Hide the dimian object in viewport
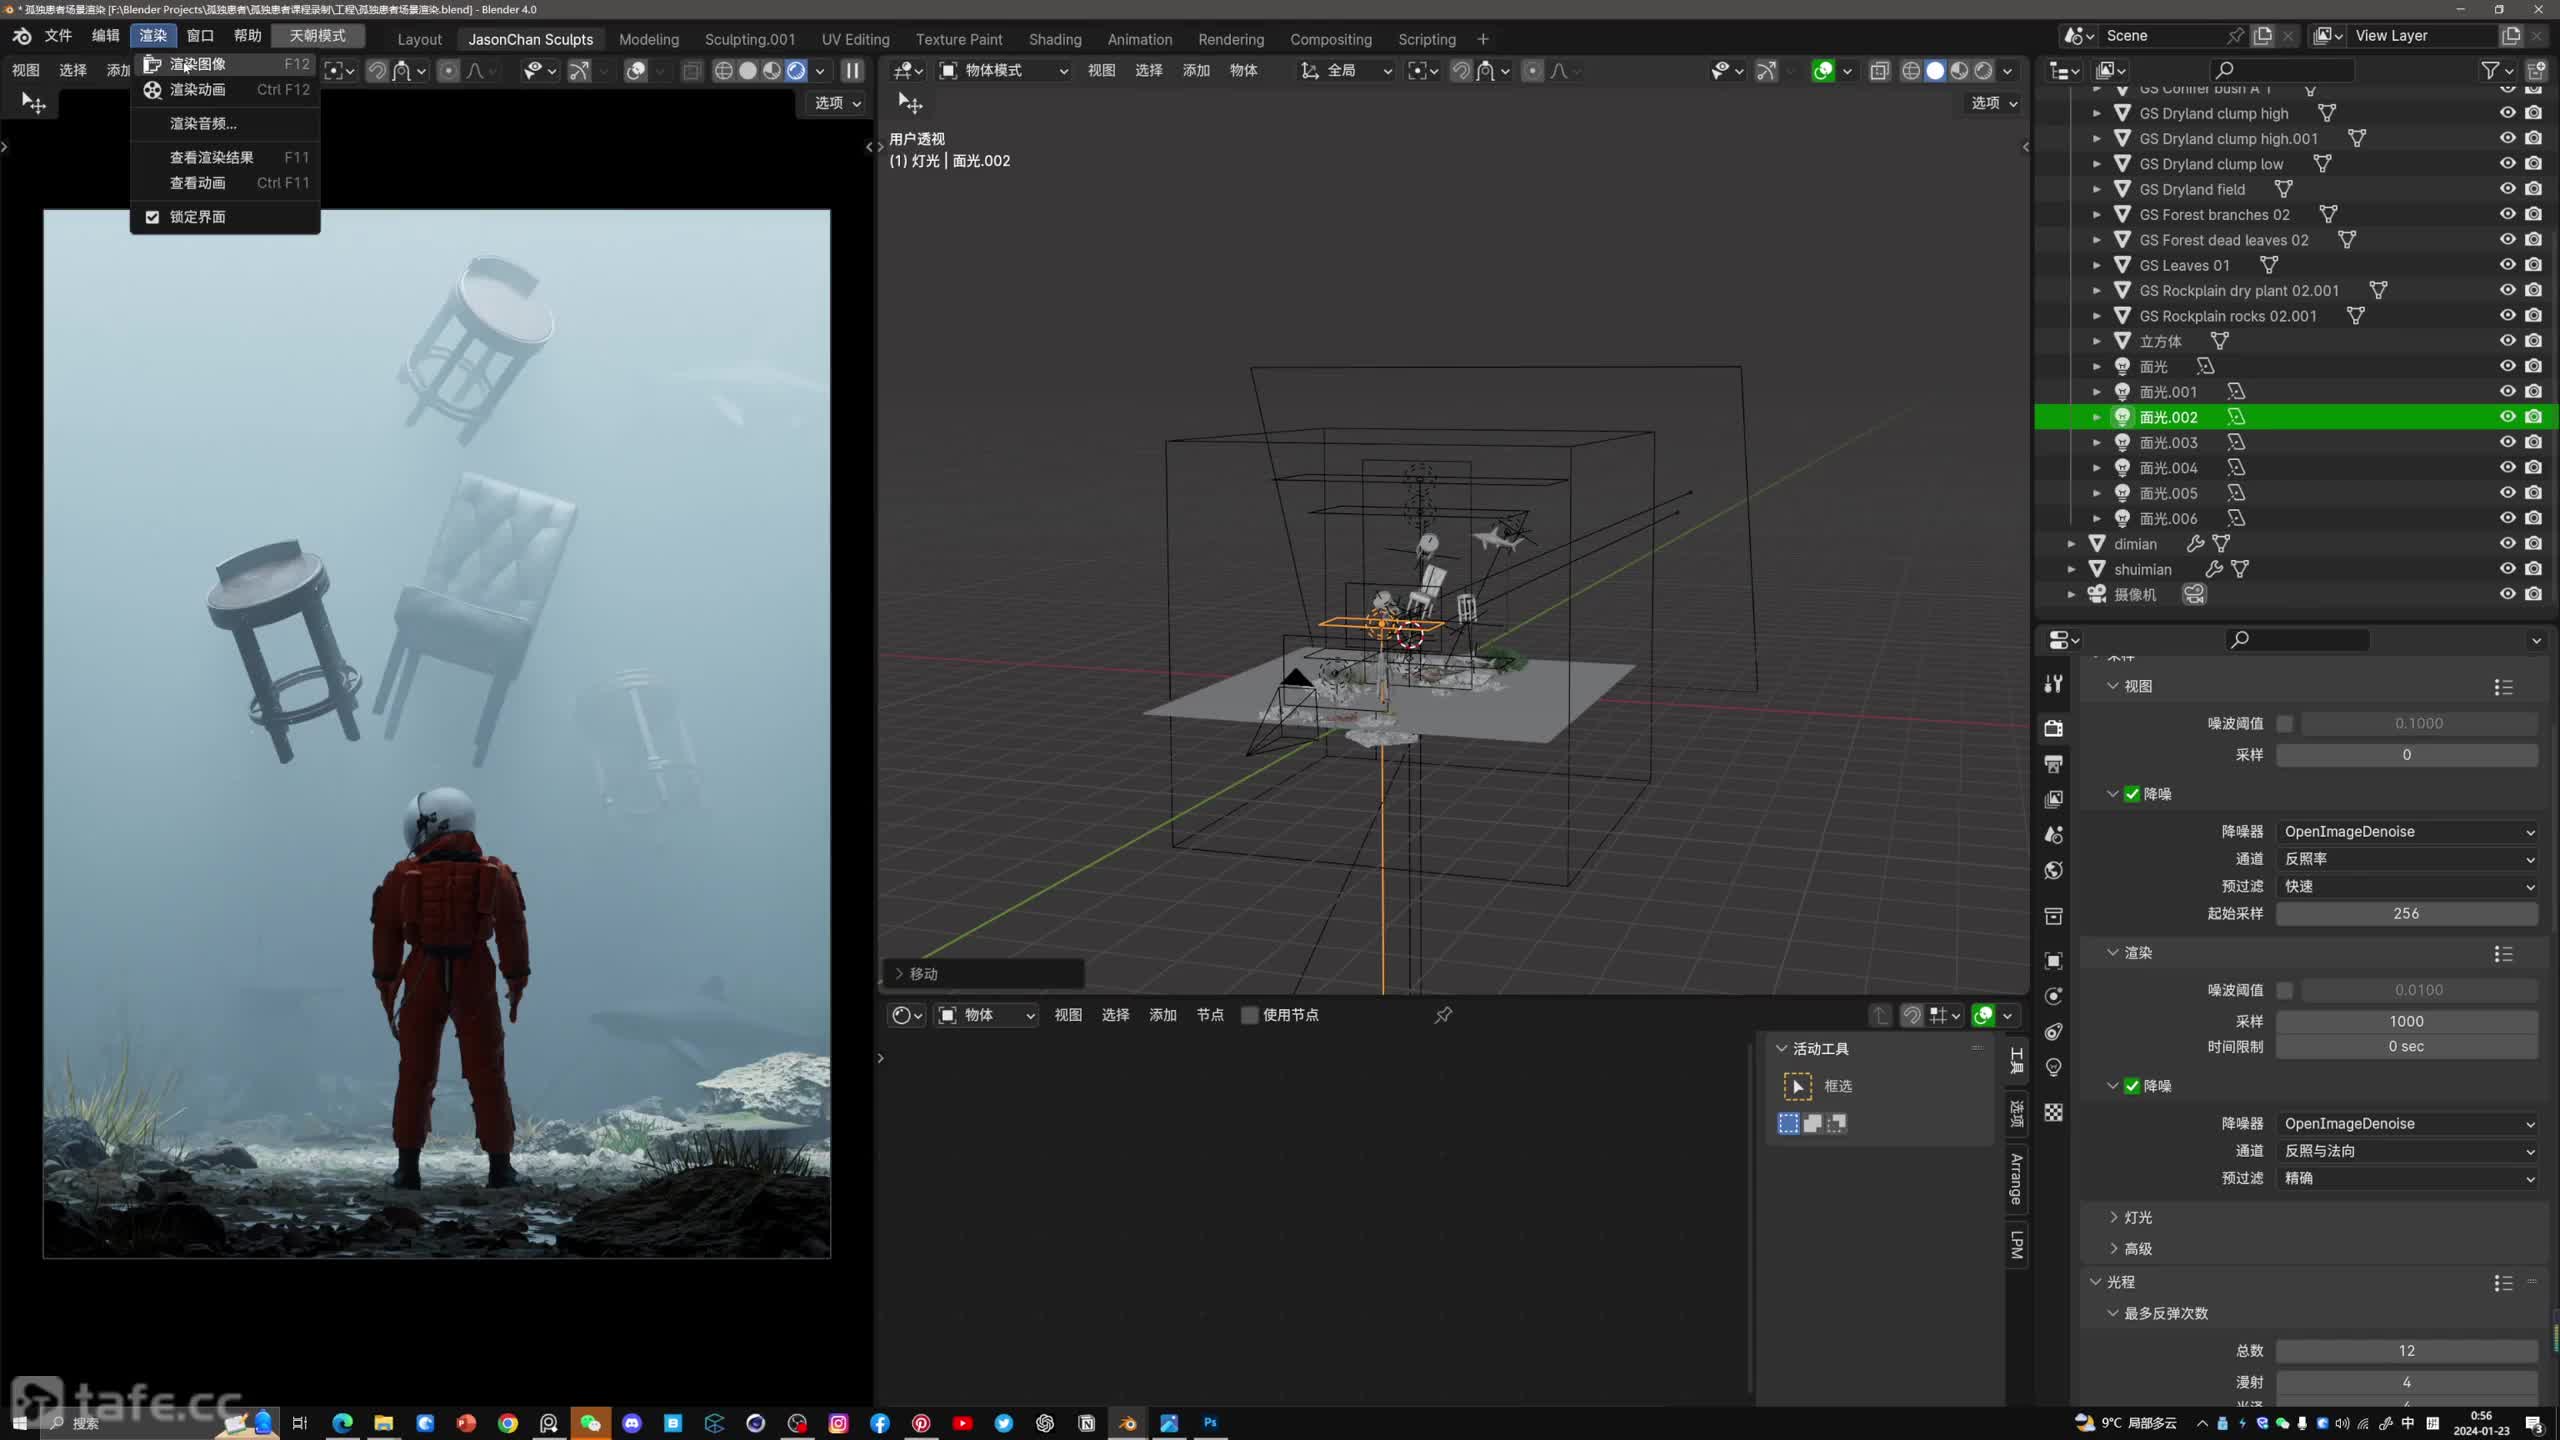The height and width of the screenshot is (1440, 2560). pyautogui.click(x=2507, y=544)
